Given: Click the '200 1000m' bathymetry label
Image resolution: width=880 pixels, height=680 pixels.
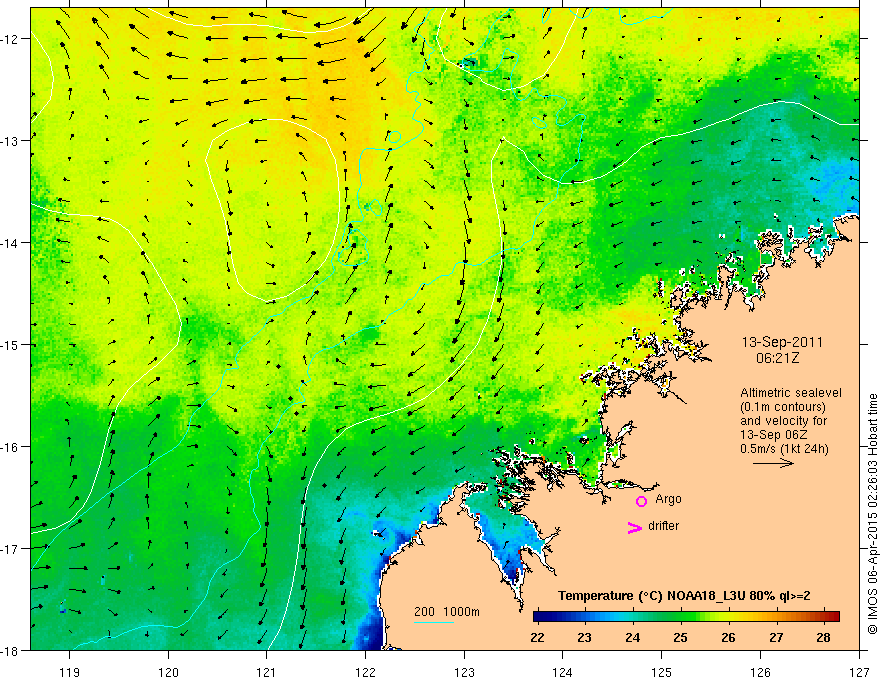Looking at the screenshot, I should [447, 612].
